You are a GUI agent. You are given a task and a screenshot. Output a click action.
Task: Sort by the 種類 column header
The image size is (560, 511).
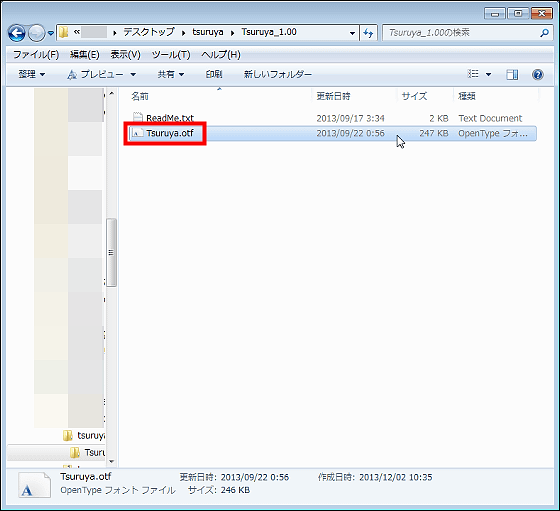coord(466,96)
